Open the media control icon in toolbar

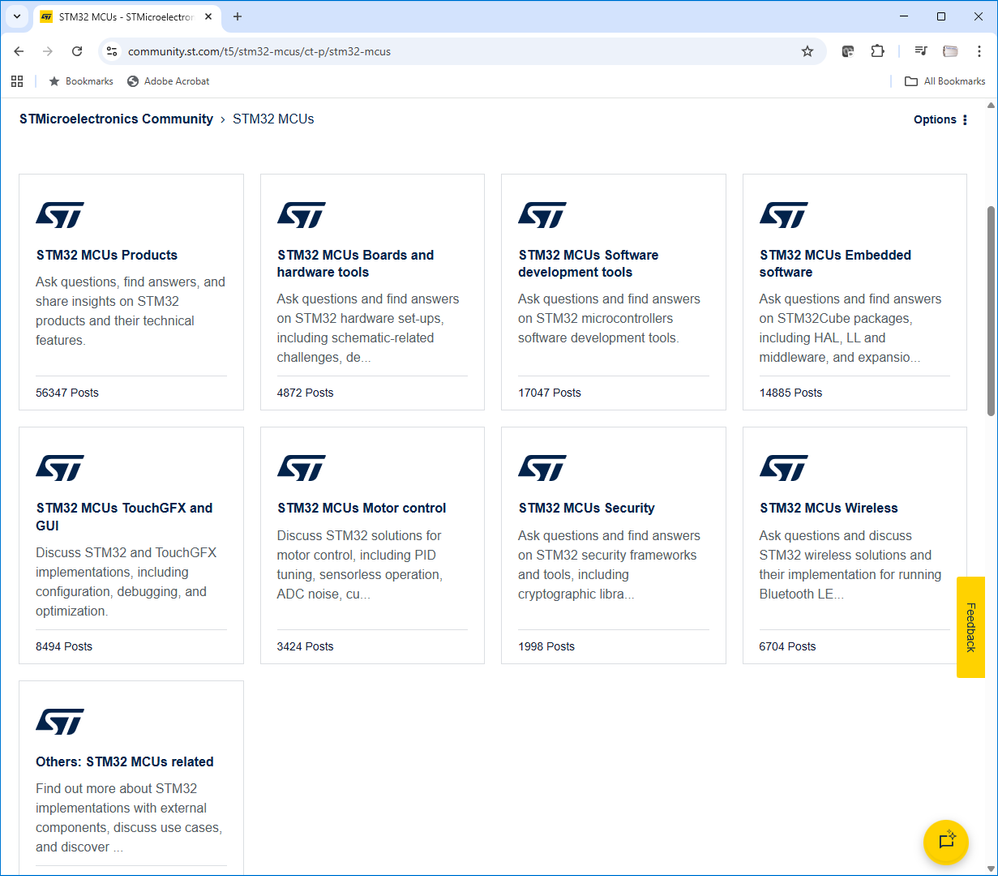click(920, 52)
